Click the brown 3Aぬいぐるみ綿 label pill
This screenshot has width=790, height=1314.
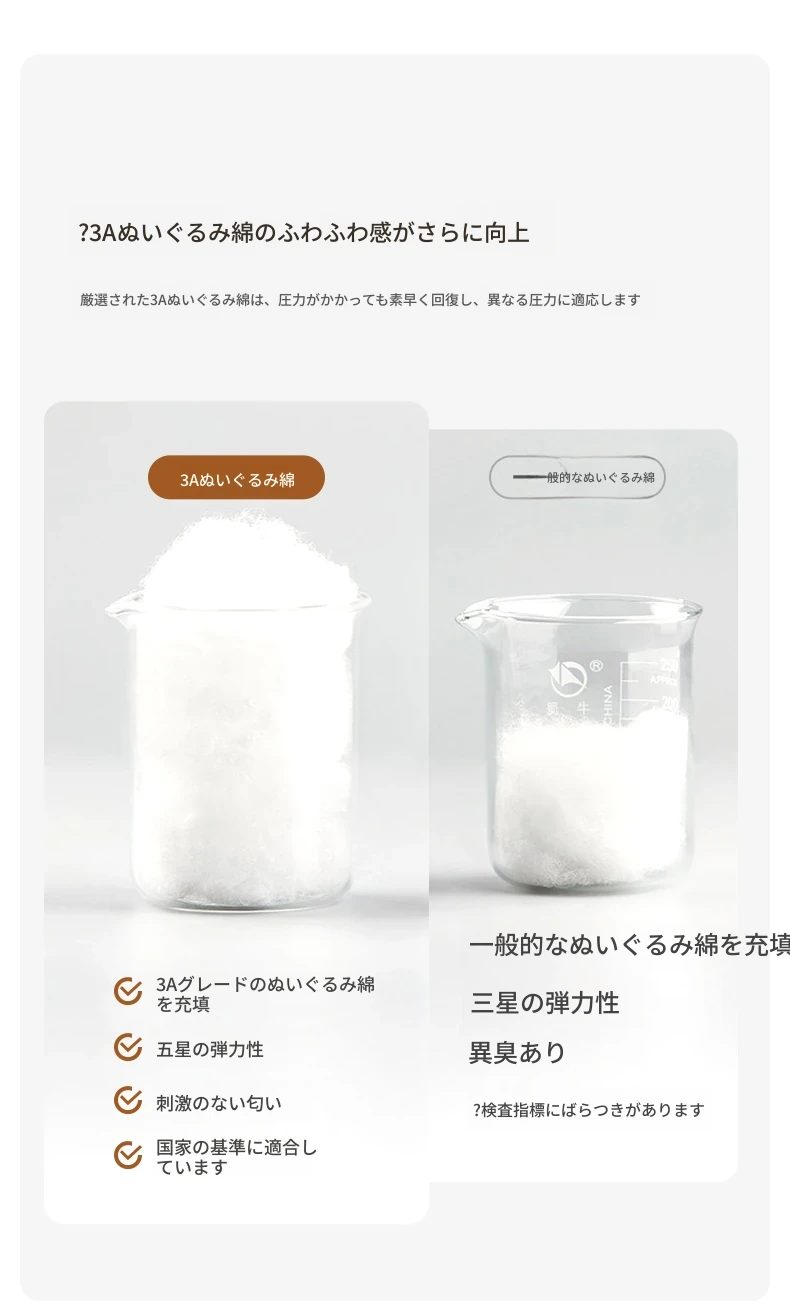click(x=237, y=478)
